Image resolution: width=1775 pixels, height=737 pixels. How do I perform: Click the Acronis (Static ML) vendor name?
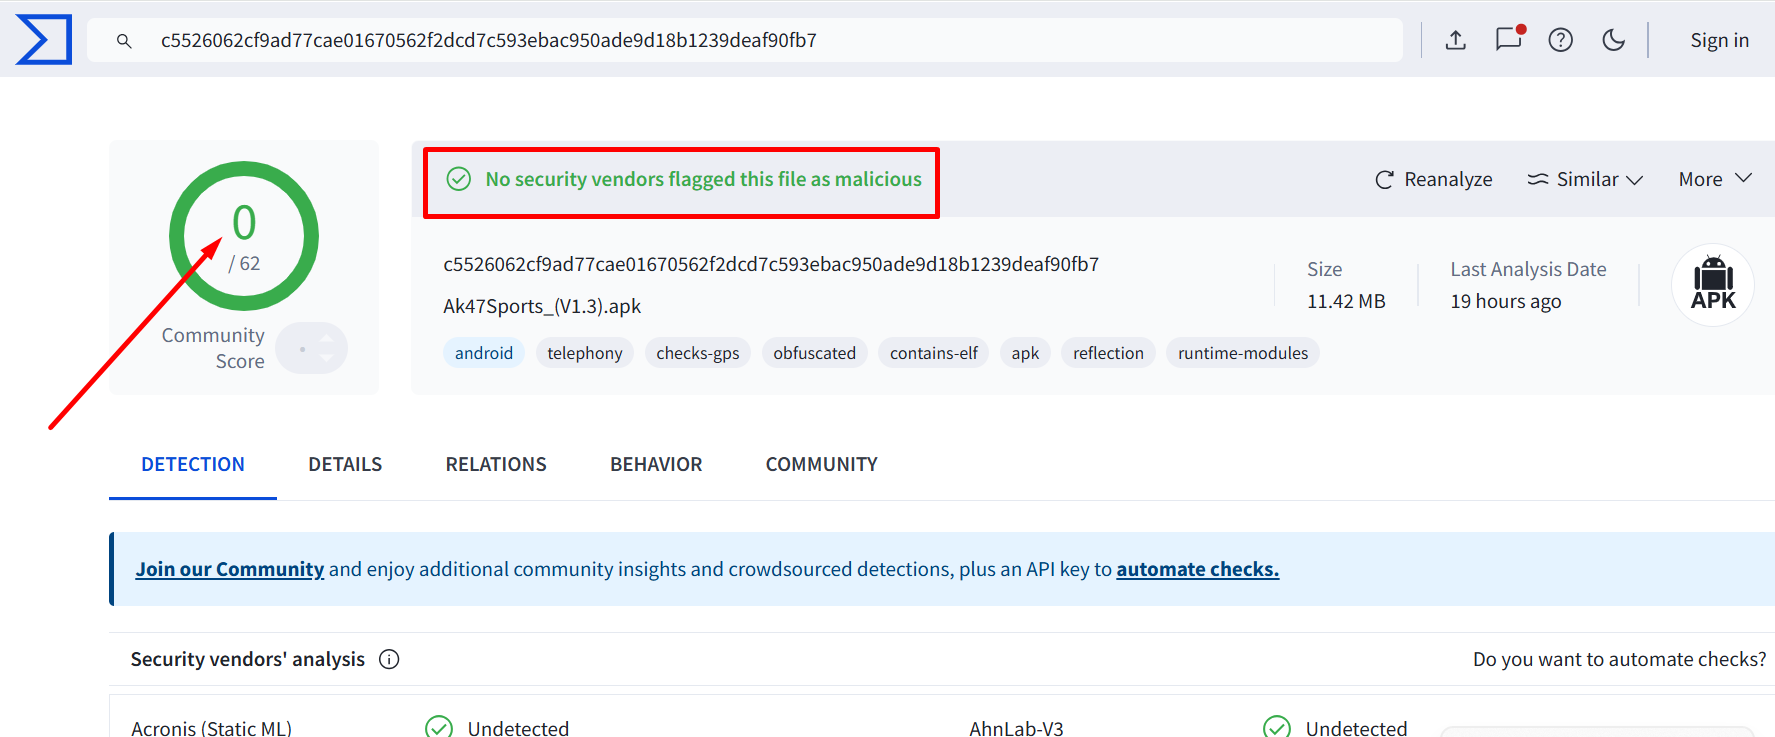(x=211, y=728)
